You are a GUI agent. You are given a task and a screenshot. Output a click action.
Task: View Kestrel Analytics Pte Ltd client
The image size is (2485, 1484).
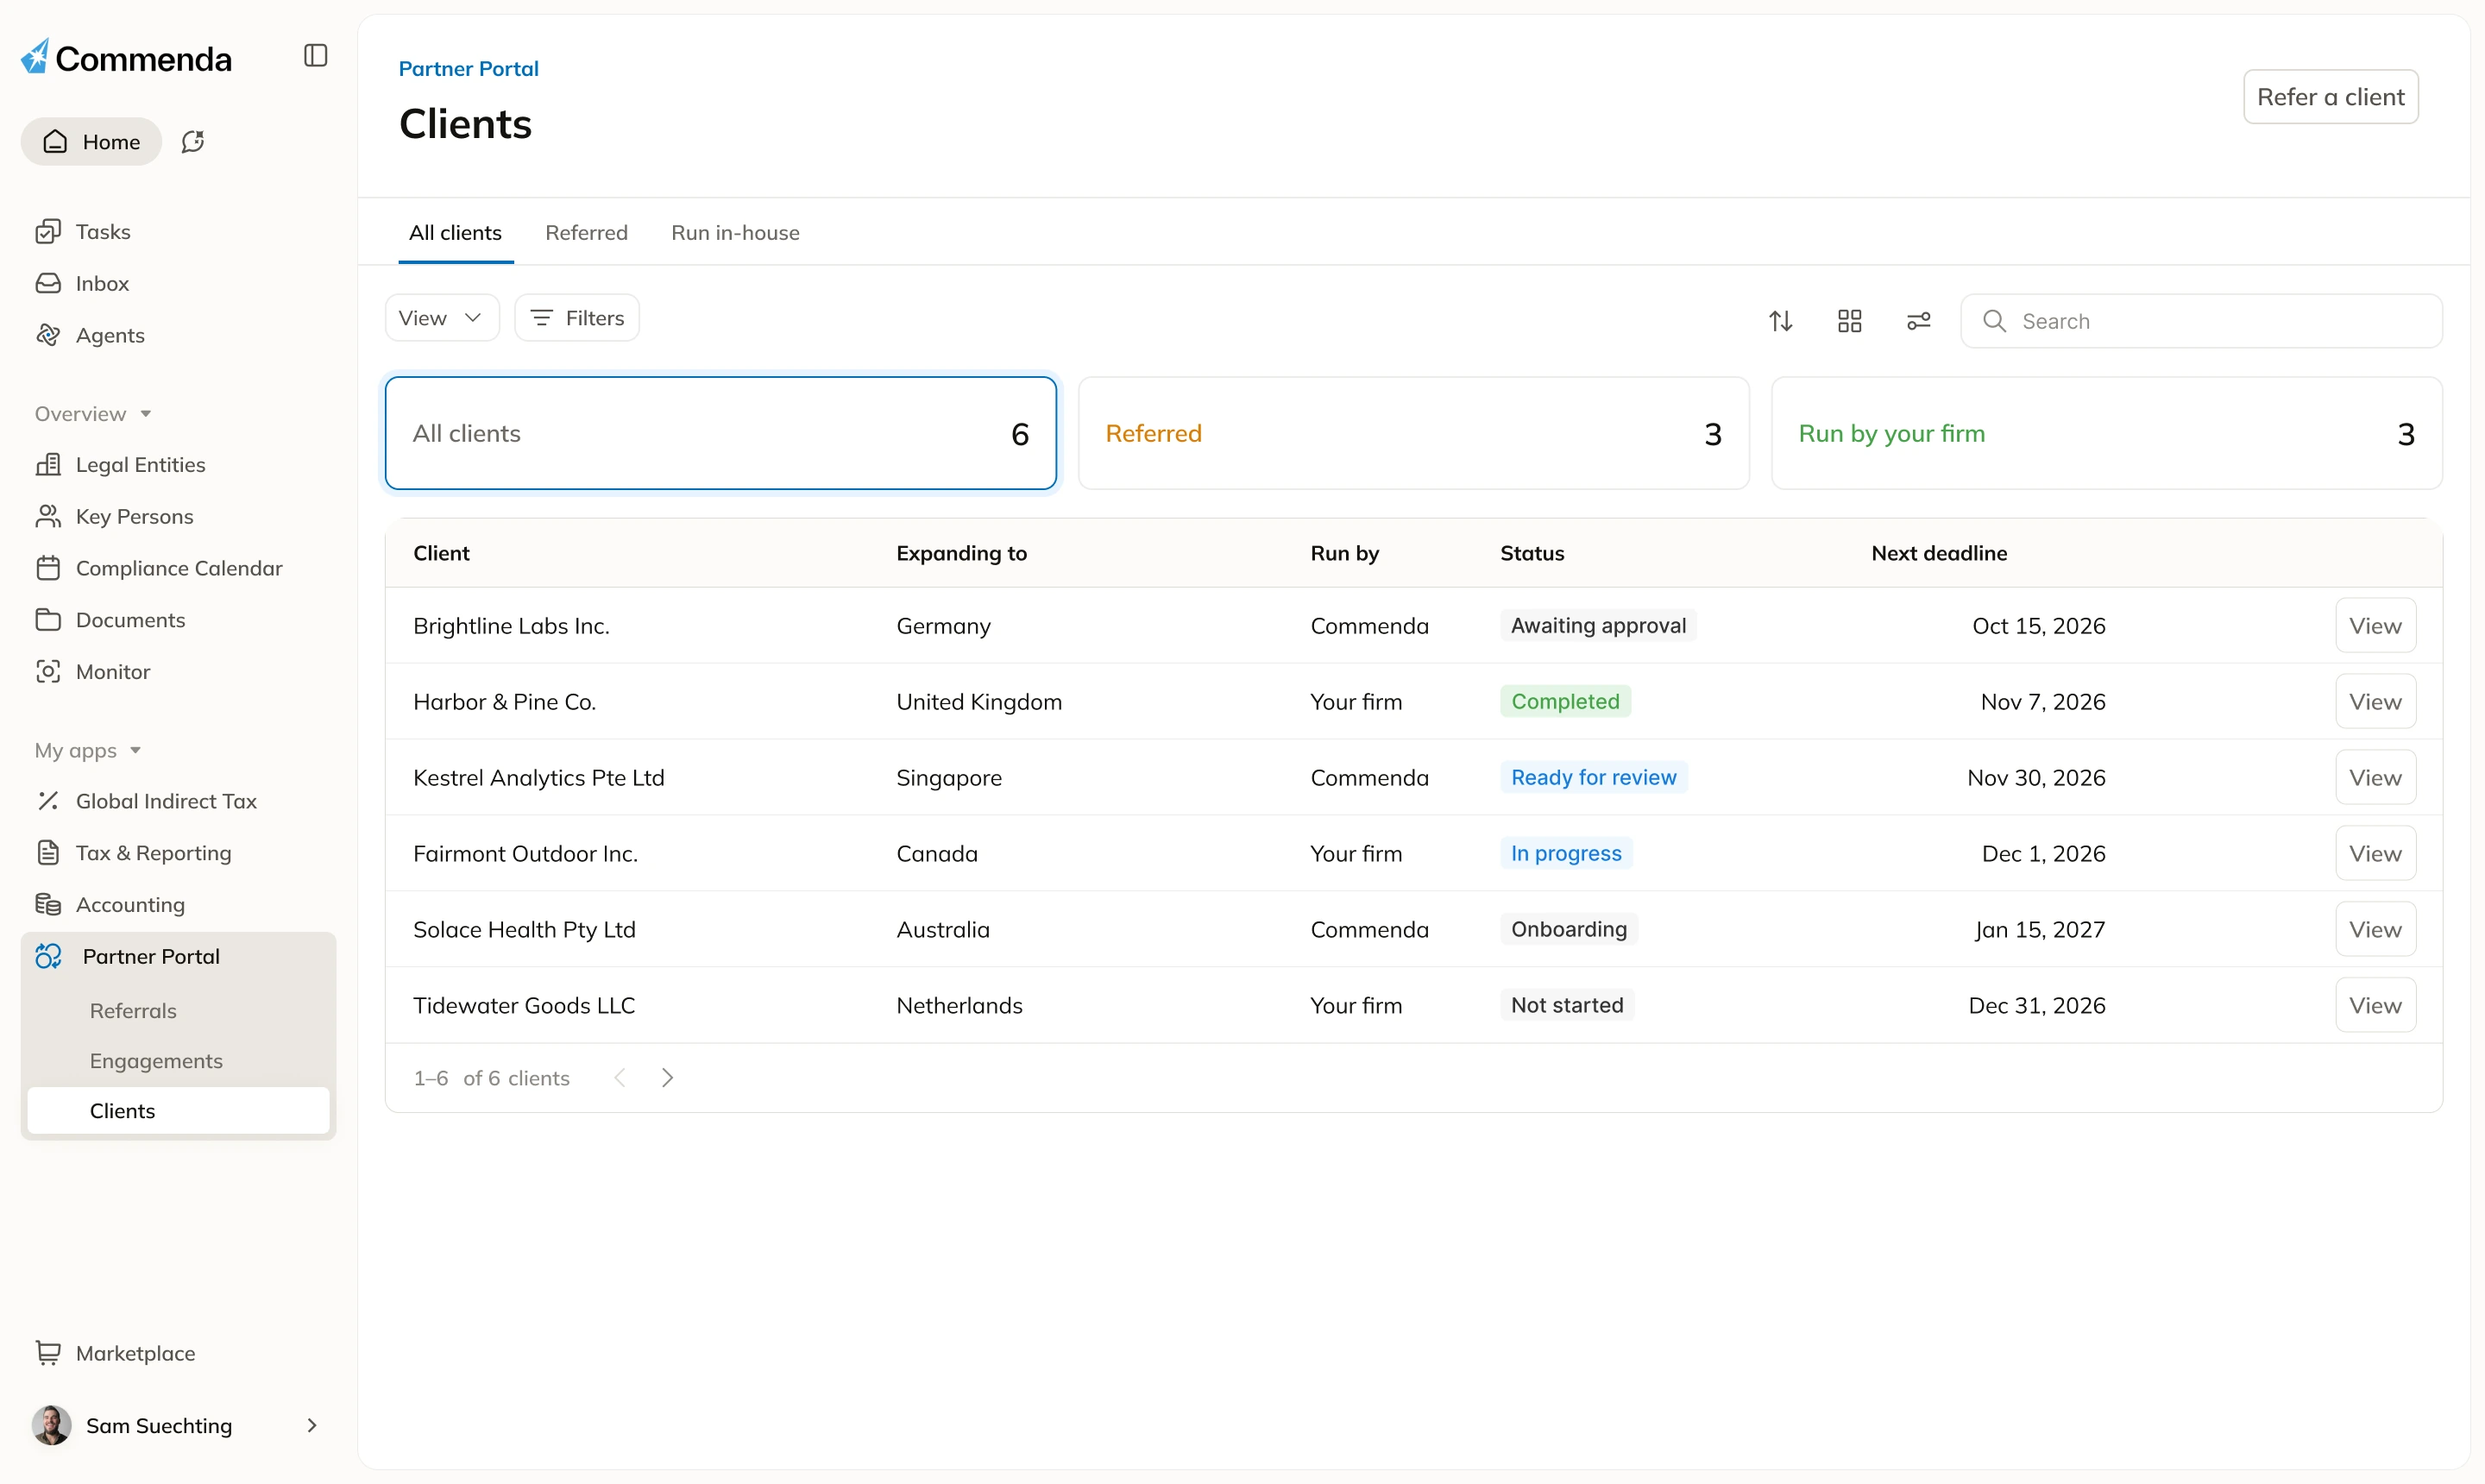(2376, 779)
